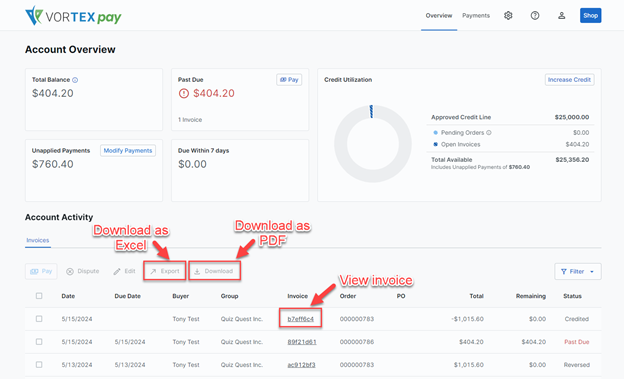Click Due Within 7 days $0.00 amount
This screenshot has width=624, height=379.
click(x=192, y=164)
